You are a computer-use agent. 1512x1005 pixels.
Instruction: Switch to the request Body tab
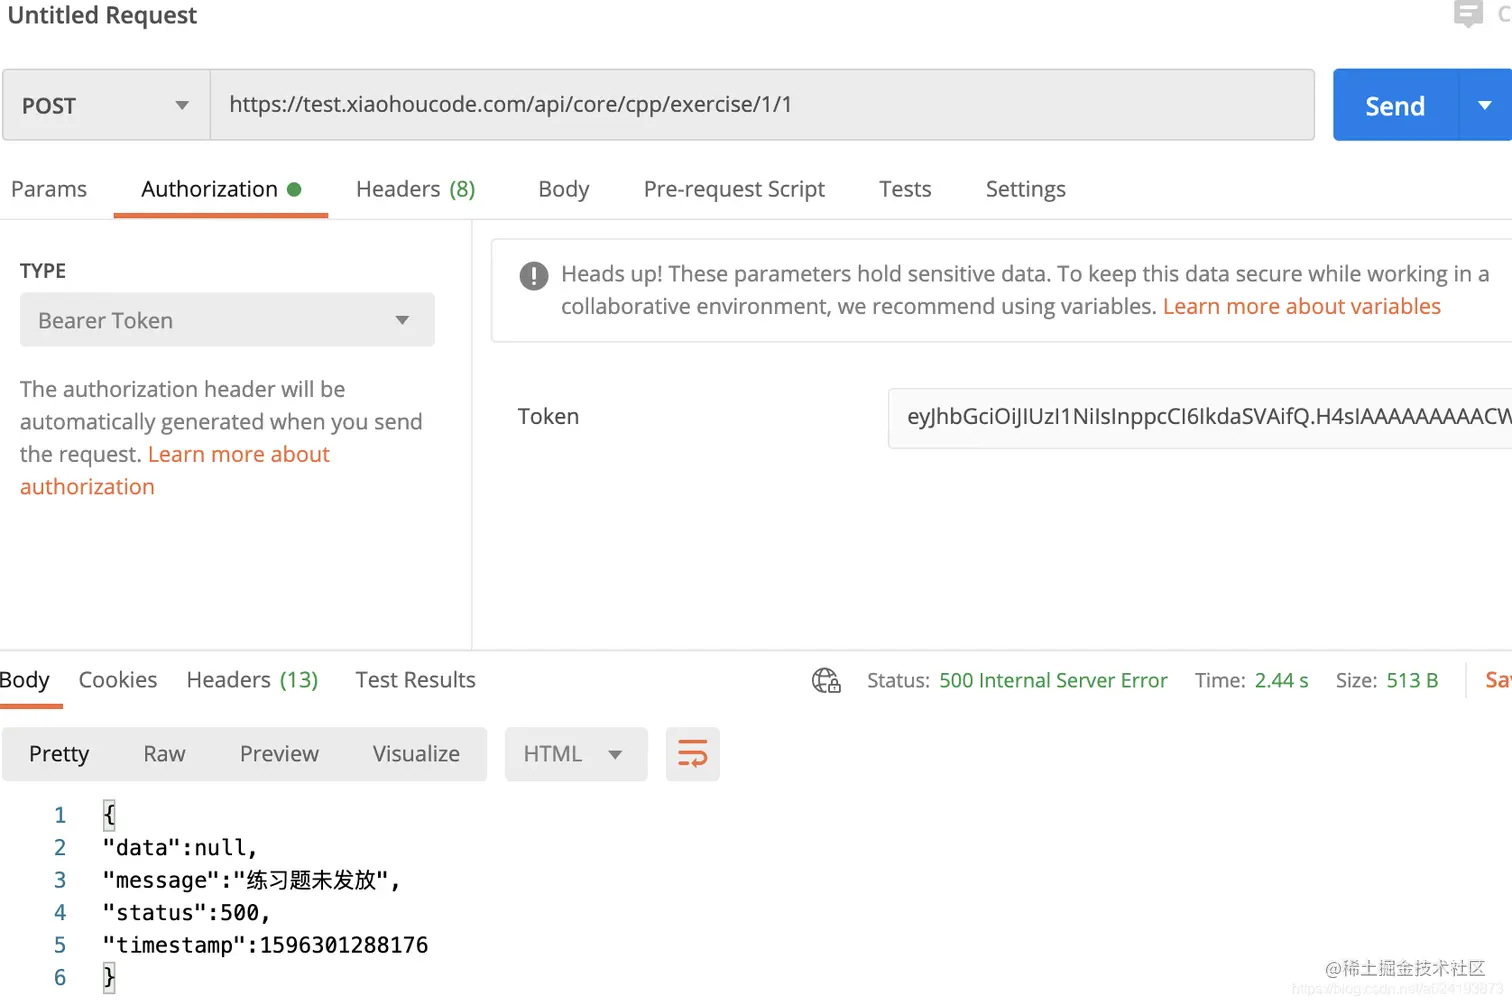(x=564, y=189)
